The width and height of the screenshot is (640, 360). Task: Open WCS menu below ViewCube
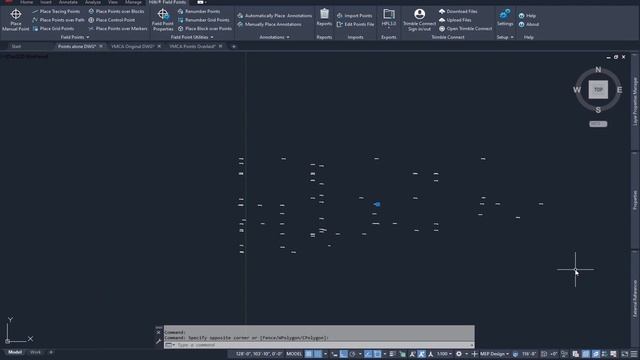pos(598,124)
